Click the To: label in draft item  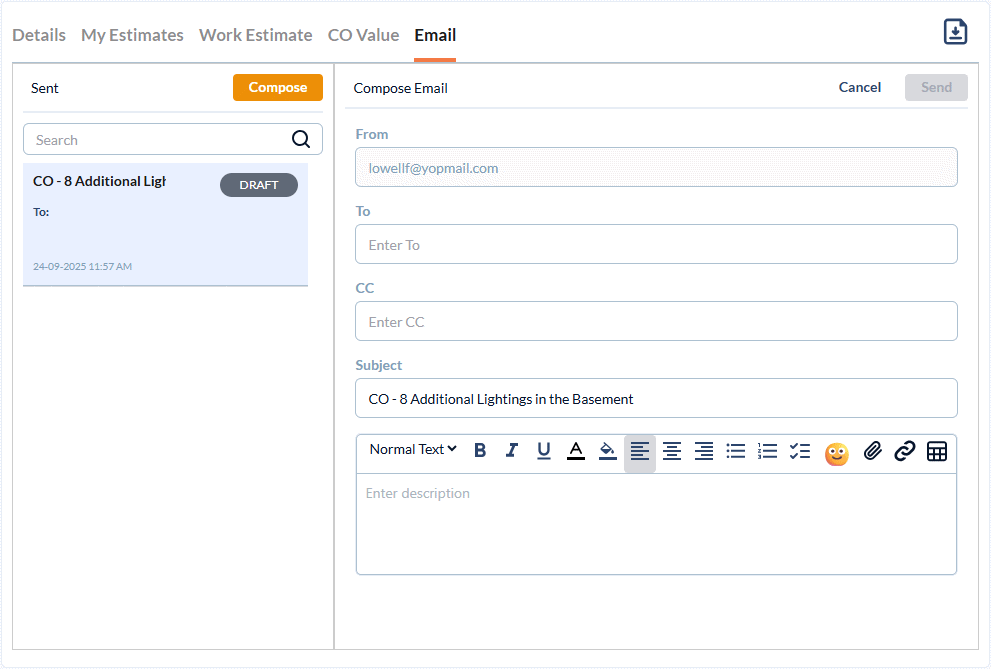click(41, 212)
